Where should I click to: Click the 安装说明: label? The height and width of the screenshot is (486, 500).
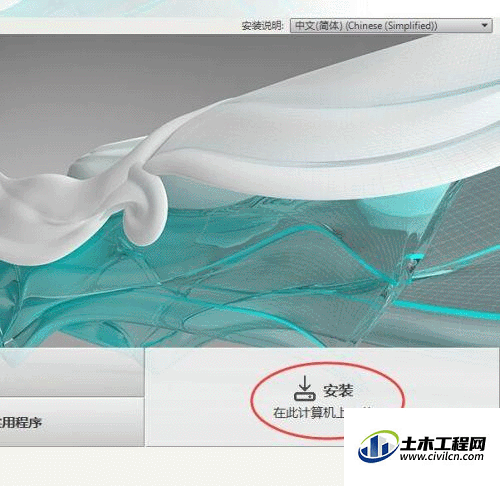tap(263, 26)
